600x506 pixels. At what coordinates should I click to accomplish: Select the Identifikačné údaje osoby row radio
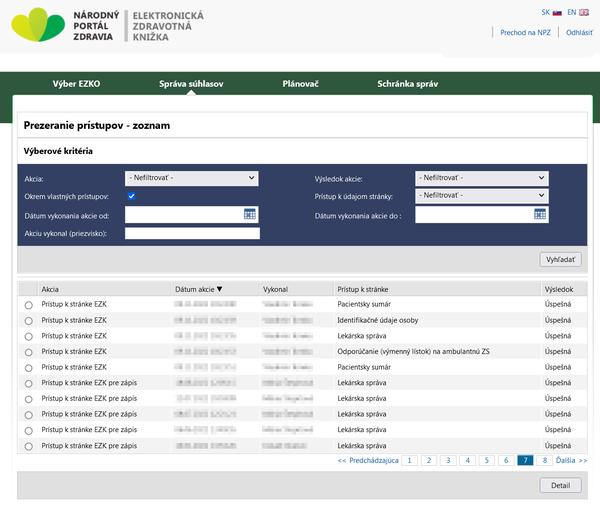28,320
